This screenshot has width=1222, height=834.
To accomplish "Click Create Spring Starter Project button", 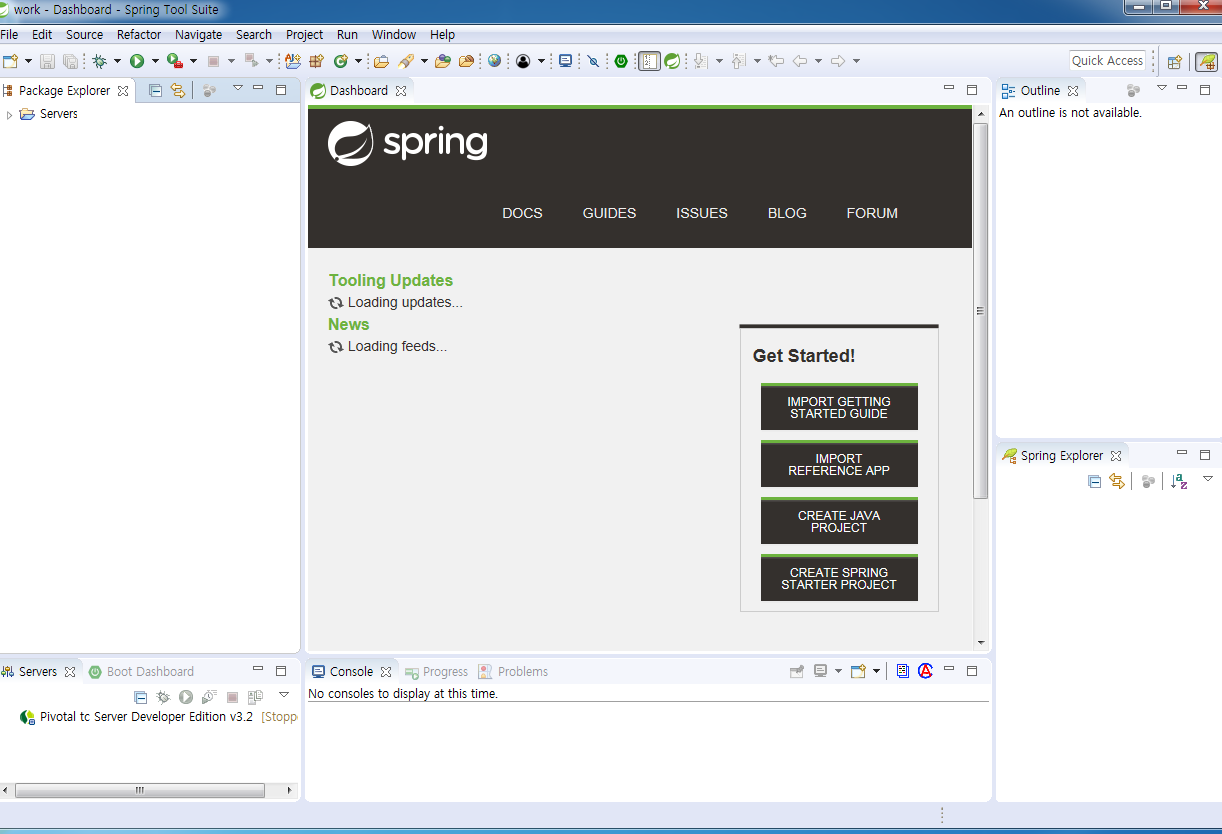I will click(839, 578).
